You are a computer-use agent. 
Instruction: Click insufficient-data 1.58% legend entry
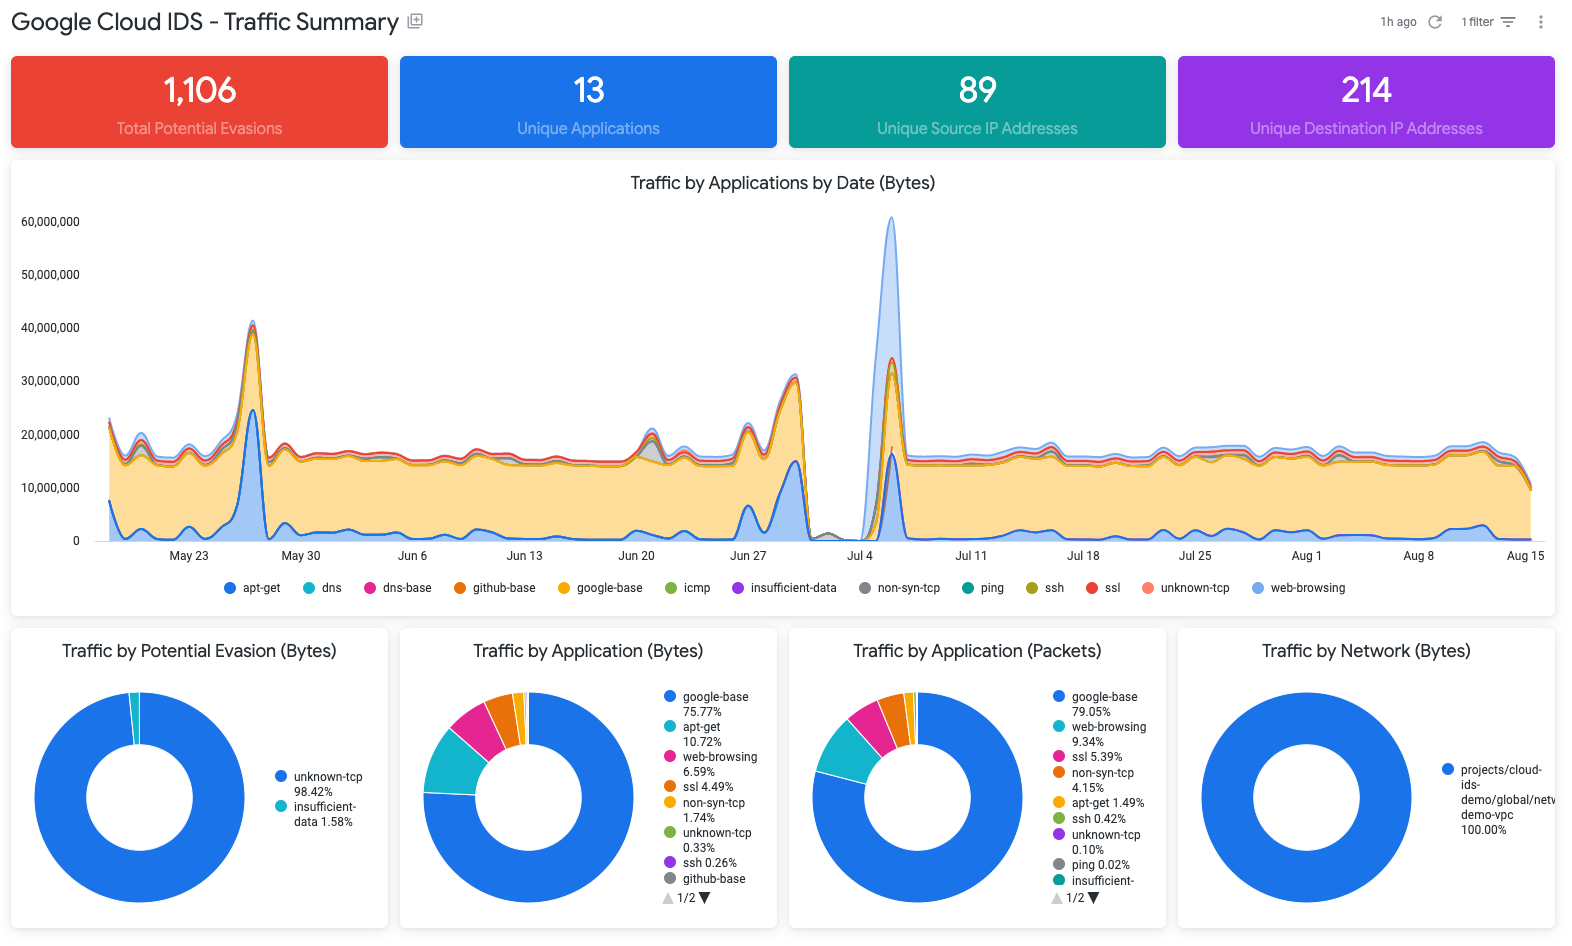point(315,814)
